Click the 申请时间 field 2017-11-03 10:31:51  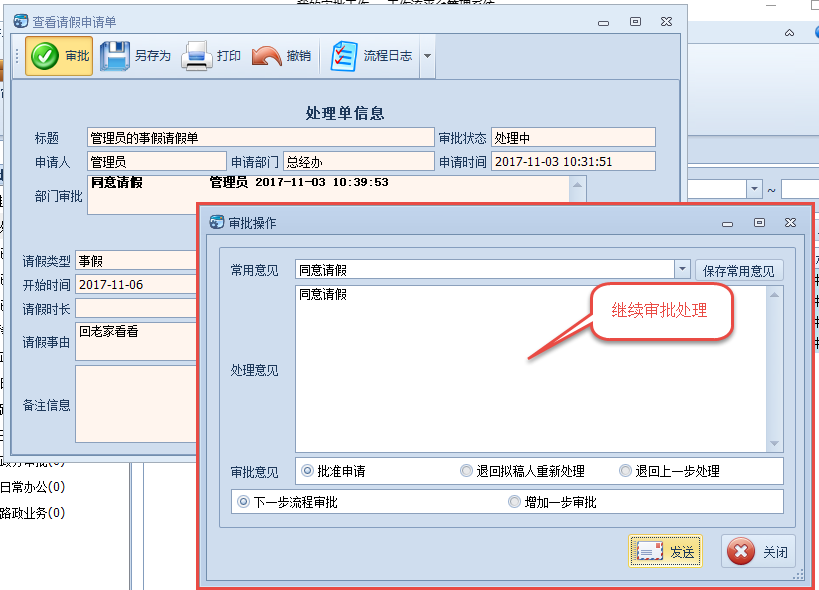click(x=573, y=162)
